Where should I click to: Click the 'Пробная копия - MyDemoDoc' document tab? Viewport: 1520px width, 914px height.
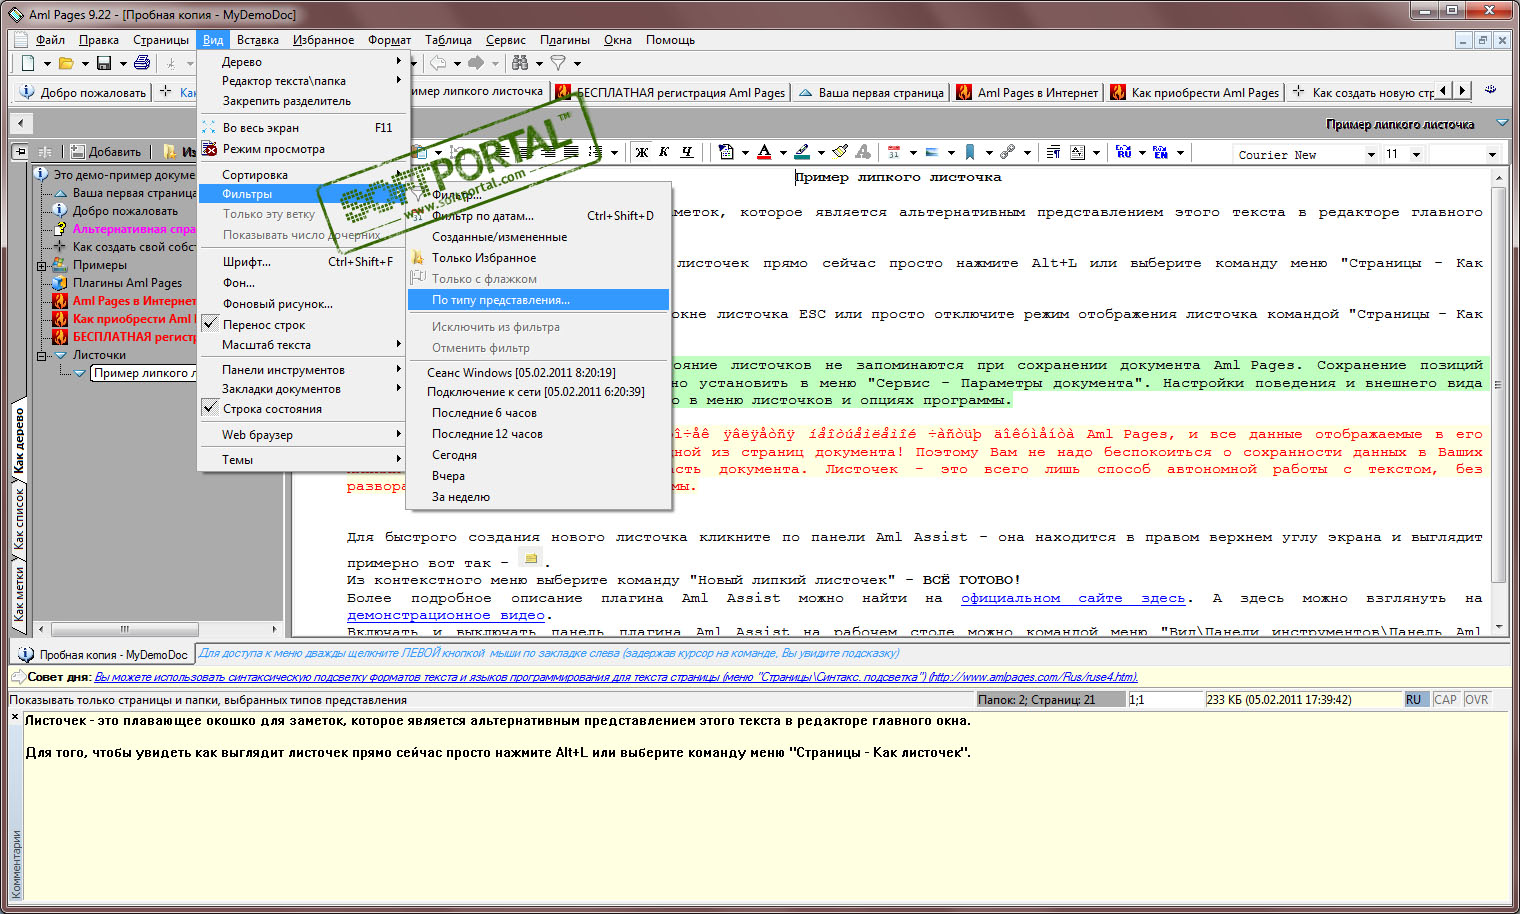tap(102, 655)
